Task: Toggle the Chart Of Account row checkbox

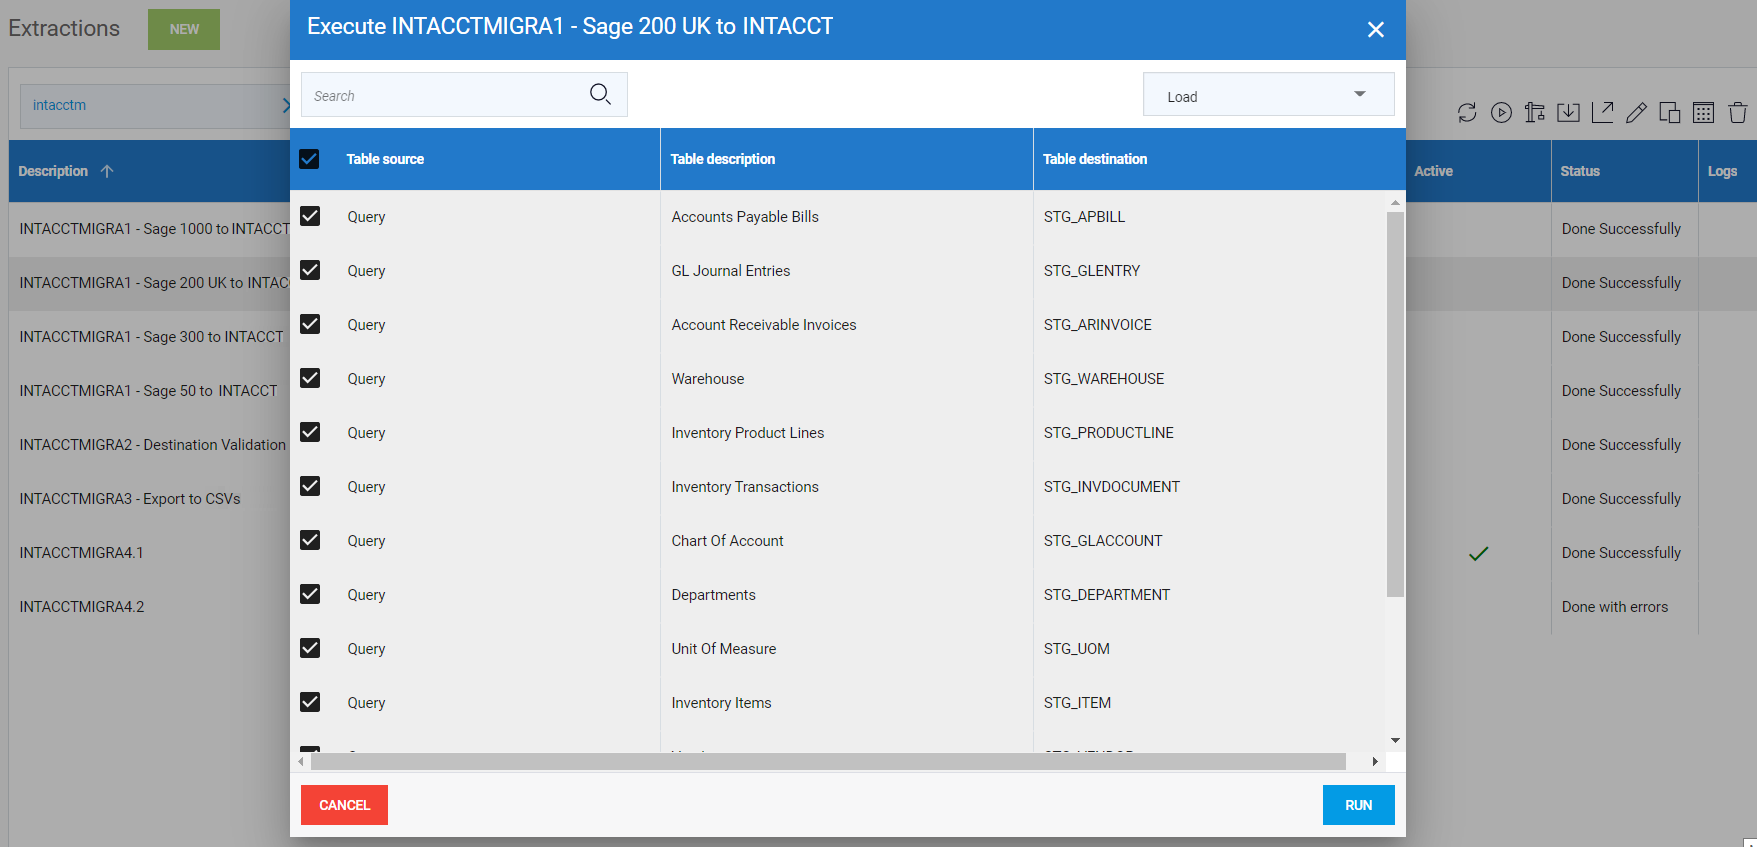Action: pyautogui.click(x=310, y=541)
